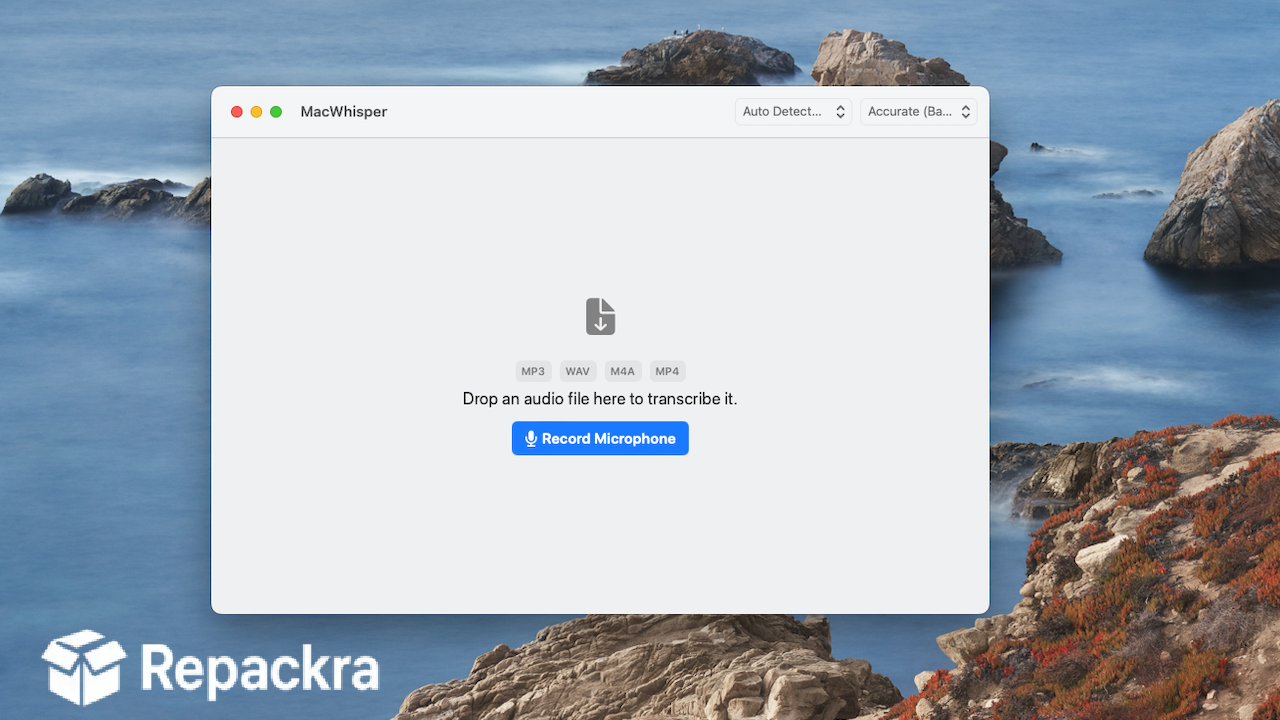This screenshot has height=720, width=1280.
Task: Click the WAV format tag
Action: tap(578, 371)
